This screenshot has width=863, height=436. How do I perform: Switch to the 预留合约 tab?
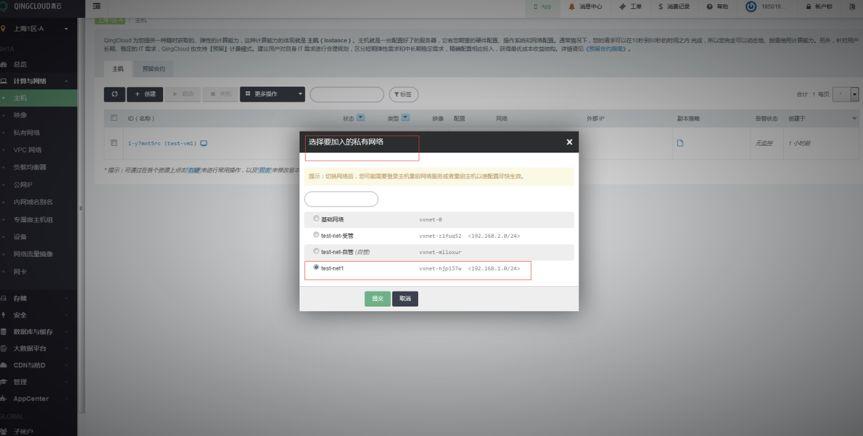click(x=154, y=69)
